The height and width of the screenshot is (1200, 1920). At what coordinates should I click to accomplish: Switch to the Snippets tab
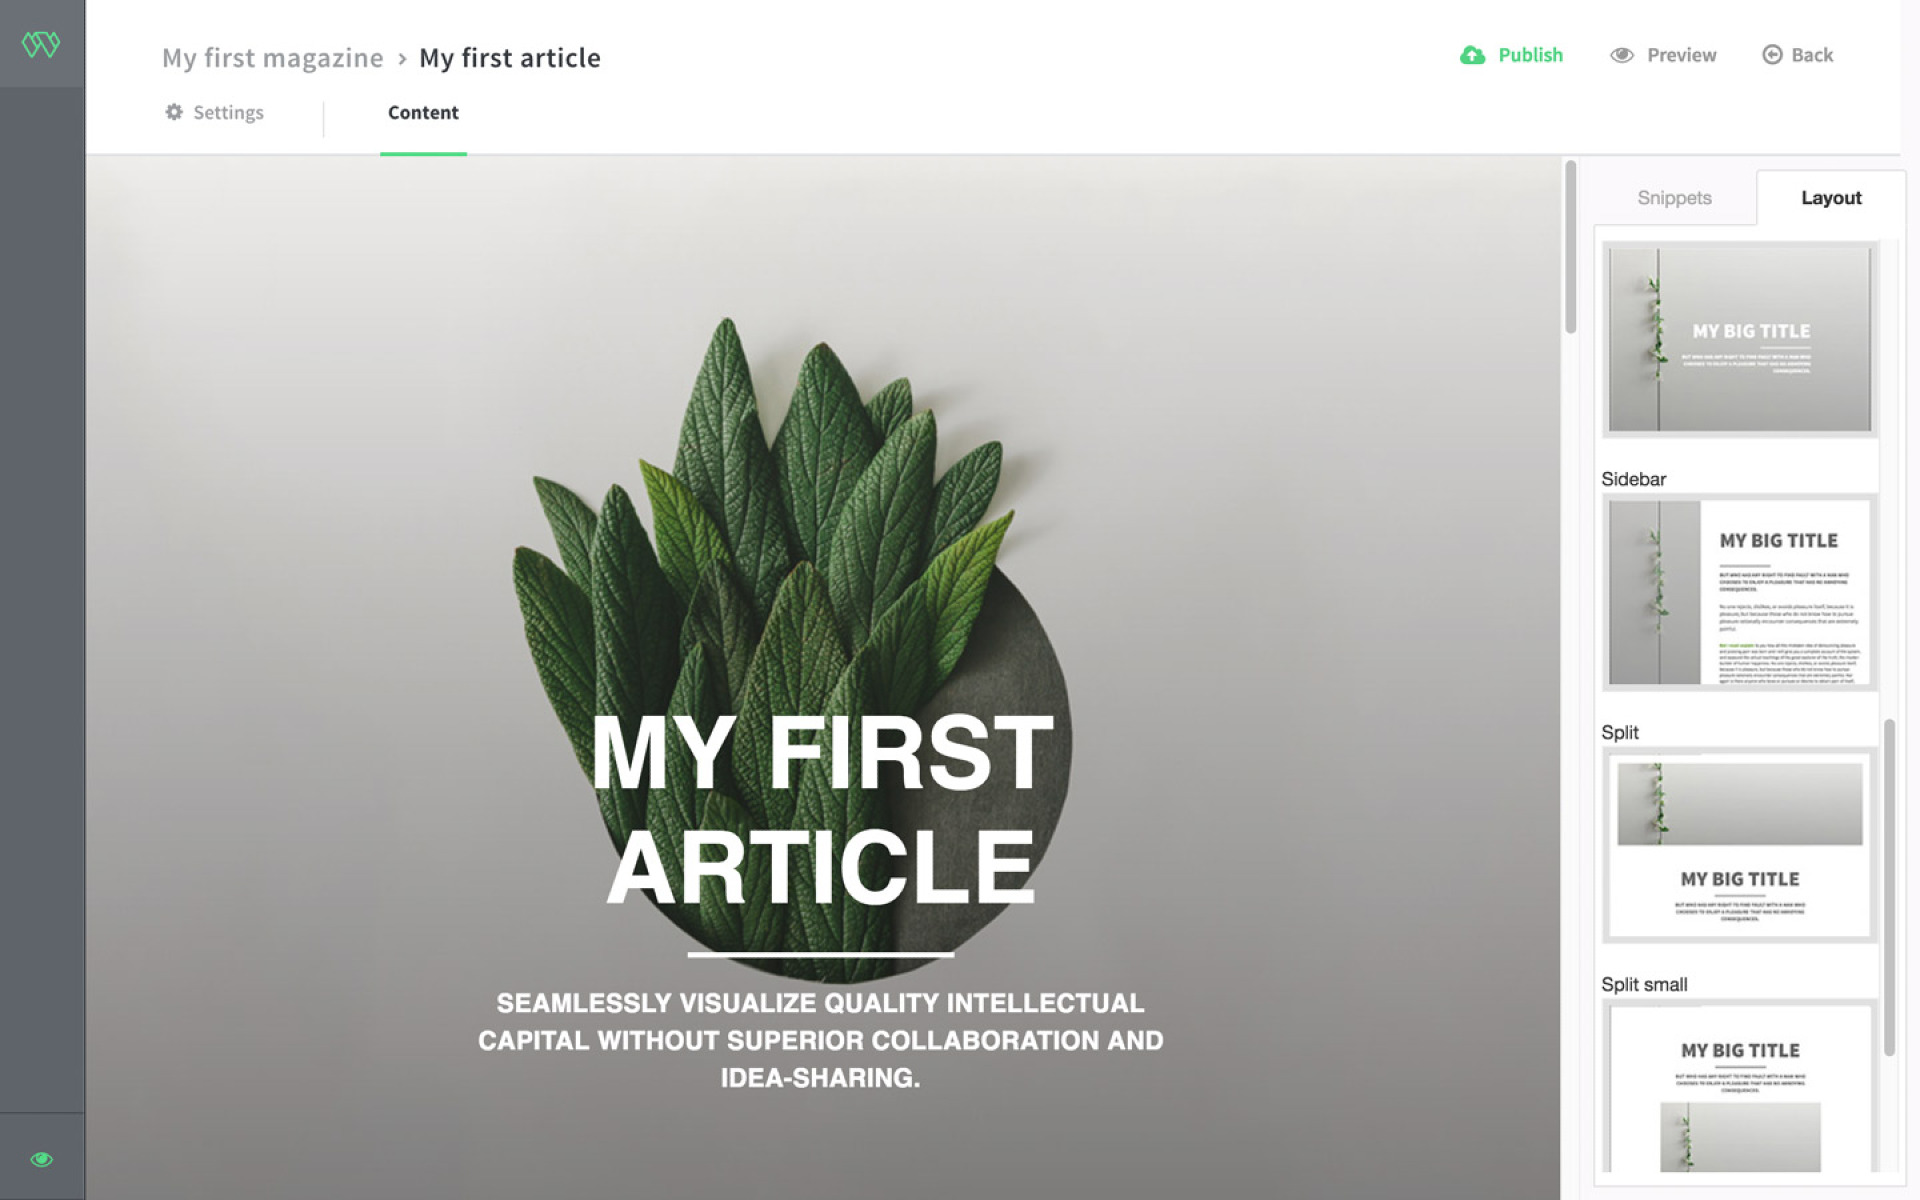(1674, 198)
